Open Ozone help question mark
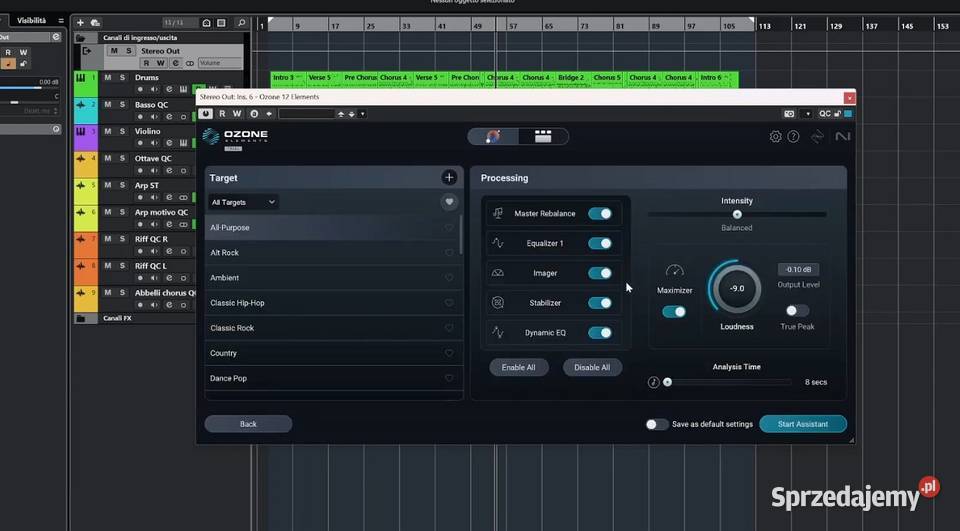Image resolution: width=960 pixels, height=531 pixels. pos(793,137)
